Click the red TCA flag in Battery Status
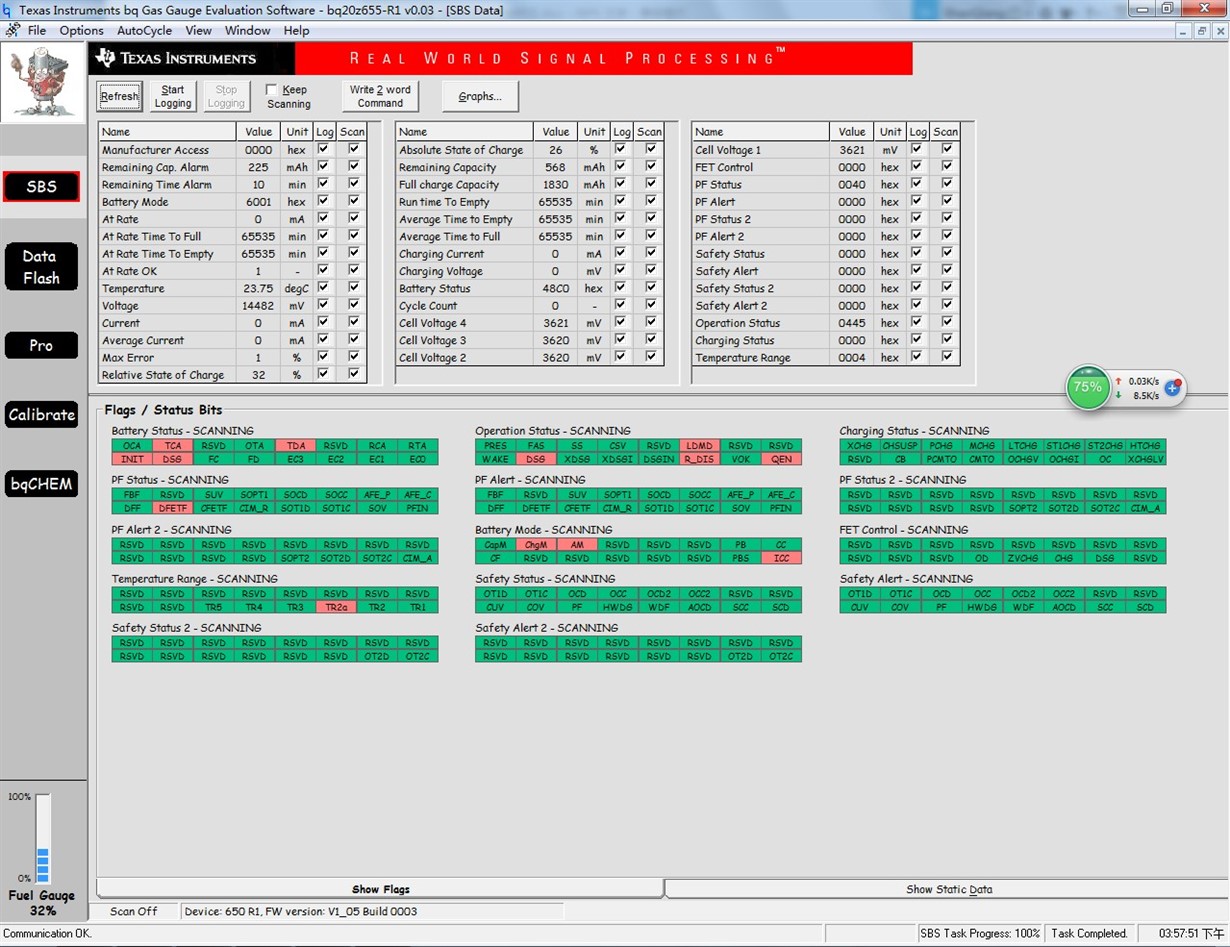Image resolution: width=1230 pixels, height=947 pixels. point(173,446)
